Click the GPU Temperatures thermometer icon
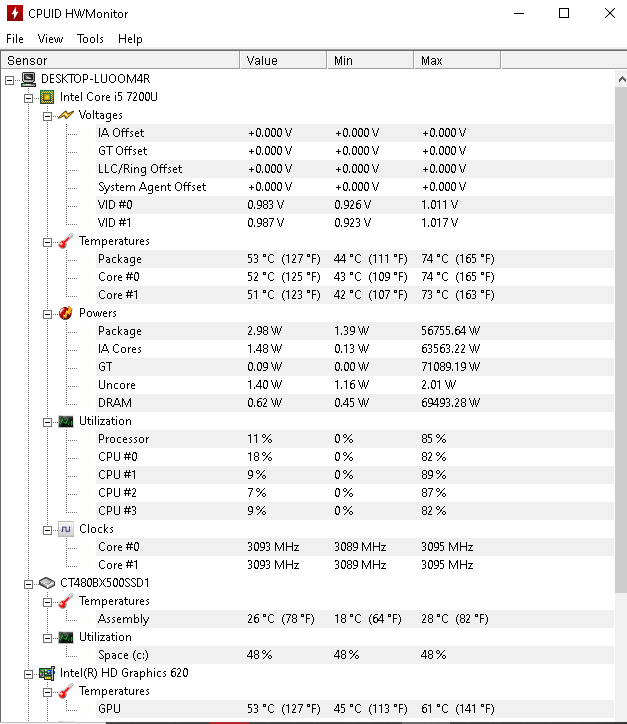Image resolution: width=627 pixels, height=724 pixels. [66, 691]
